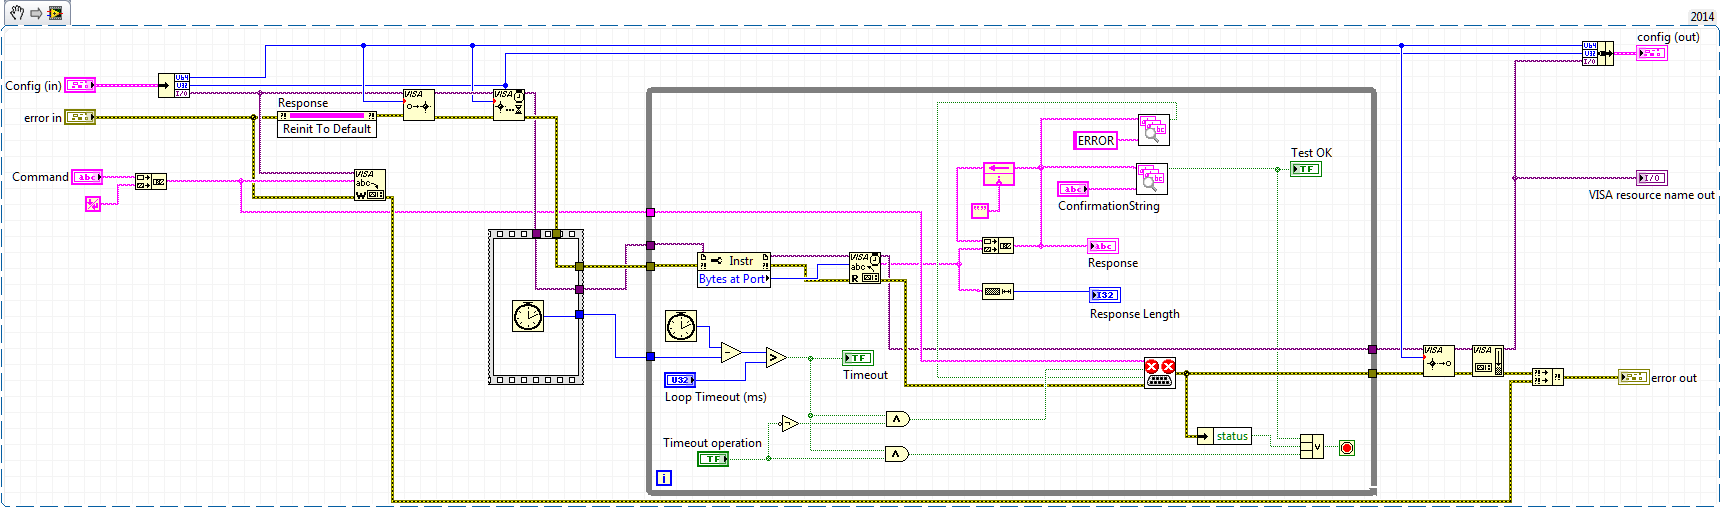Select the VISA timeout node with hourglass
The image size is (1721, 508).
[x=509, y=105]
